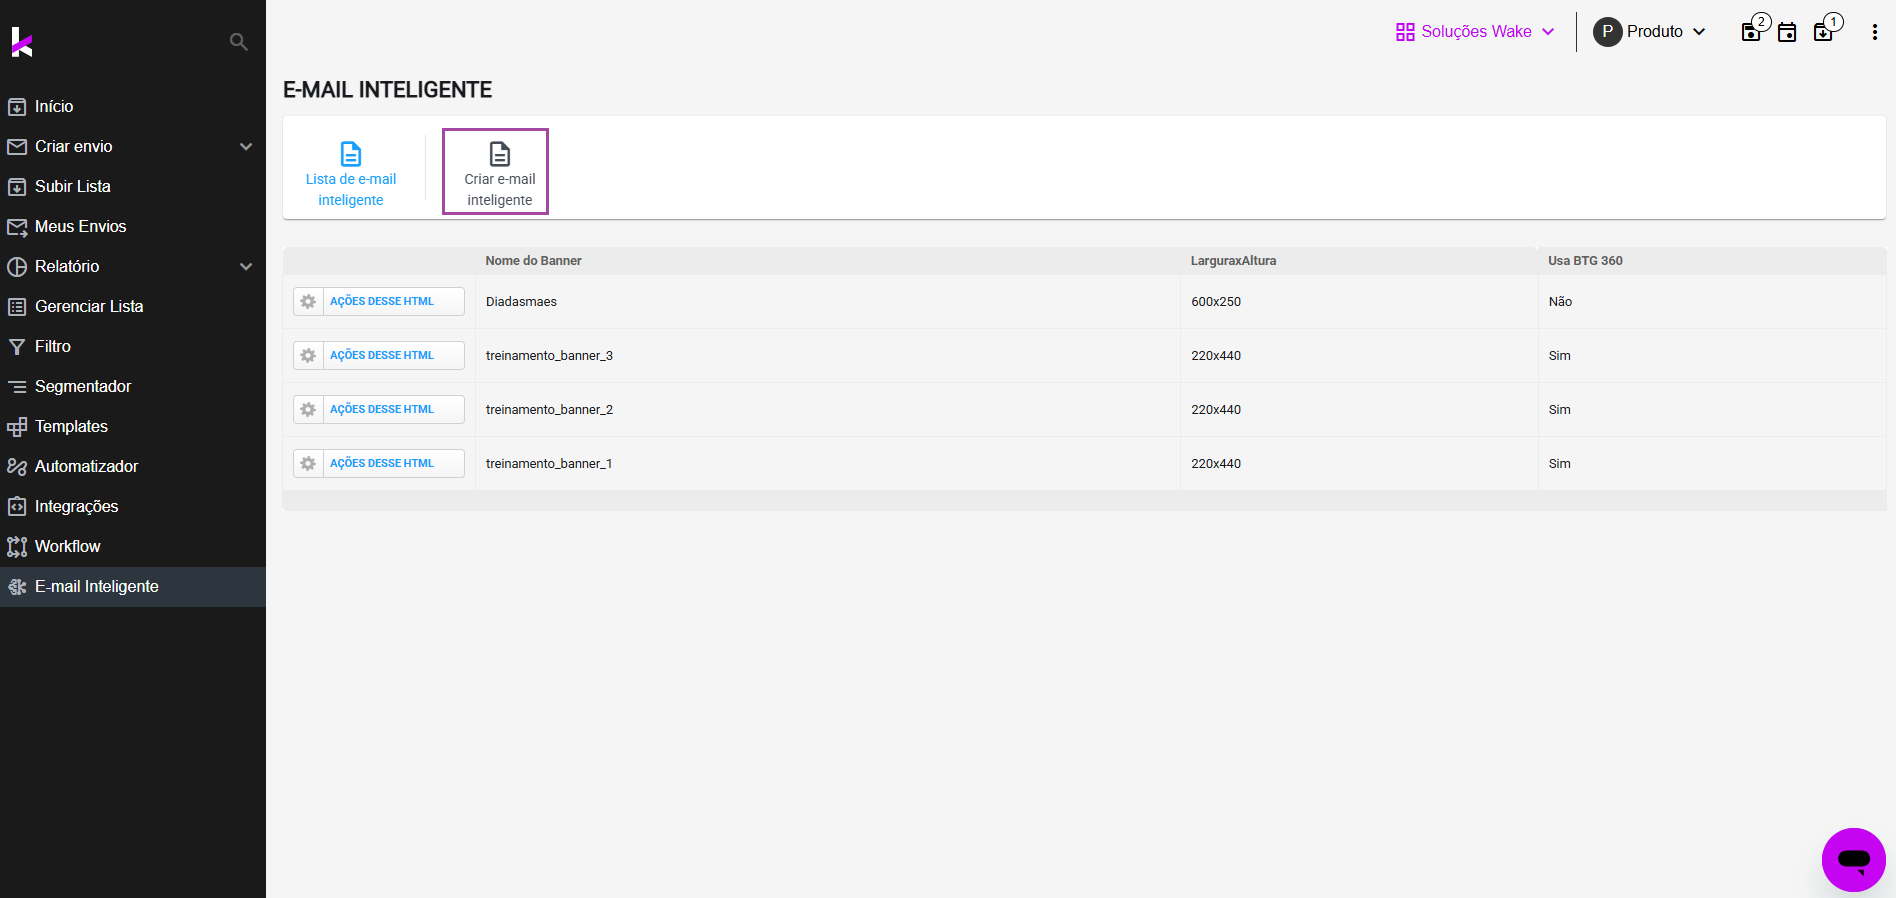Open Subir Lista menu item
Screen dimensions: 1896x898
click(x=133, y=187)
